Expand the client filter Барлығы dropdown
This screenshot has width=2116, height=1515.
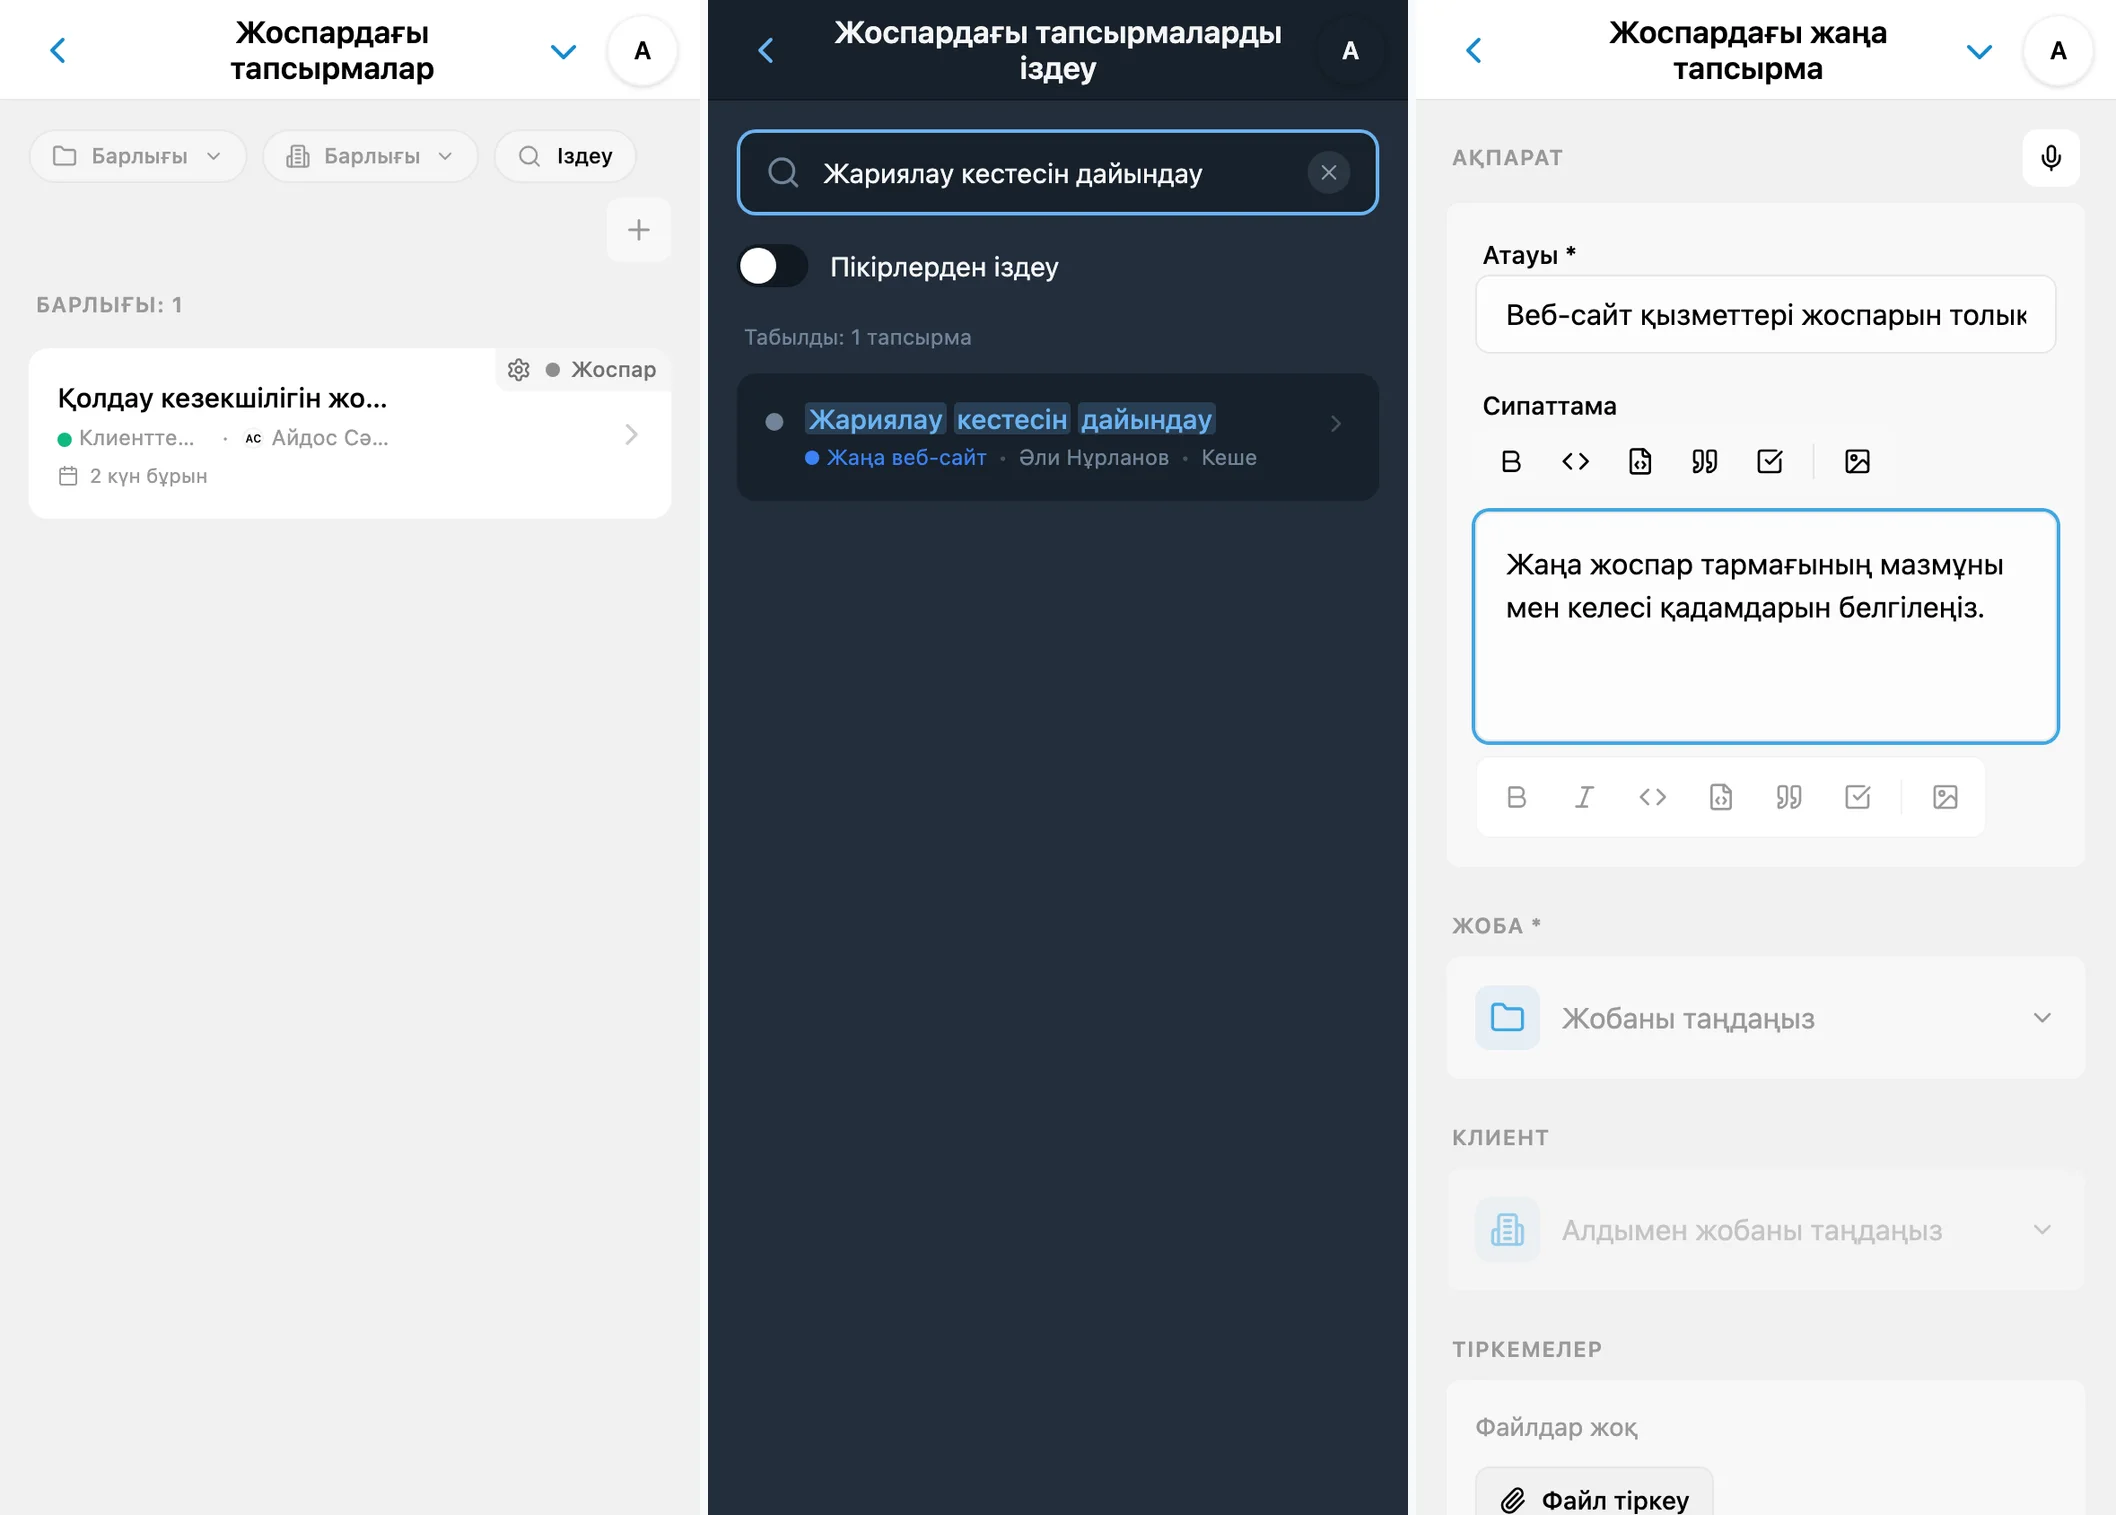pyautogui.click(x=370, y=156)
